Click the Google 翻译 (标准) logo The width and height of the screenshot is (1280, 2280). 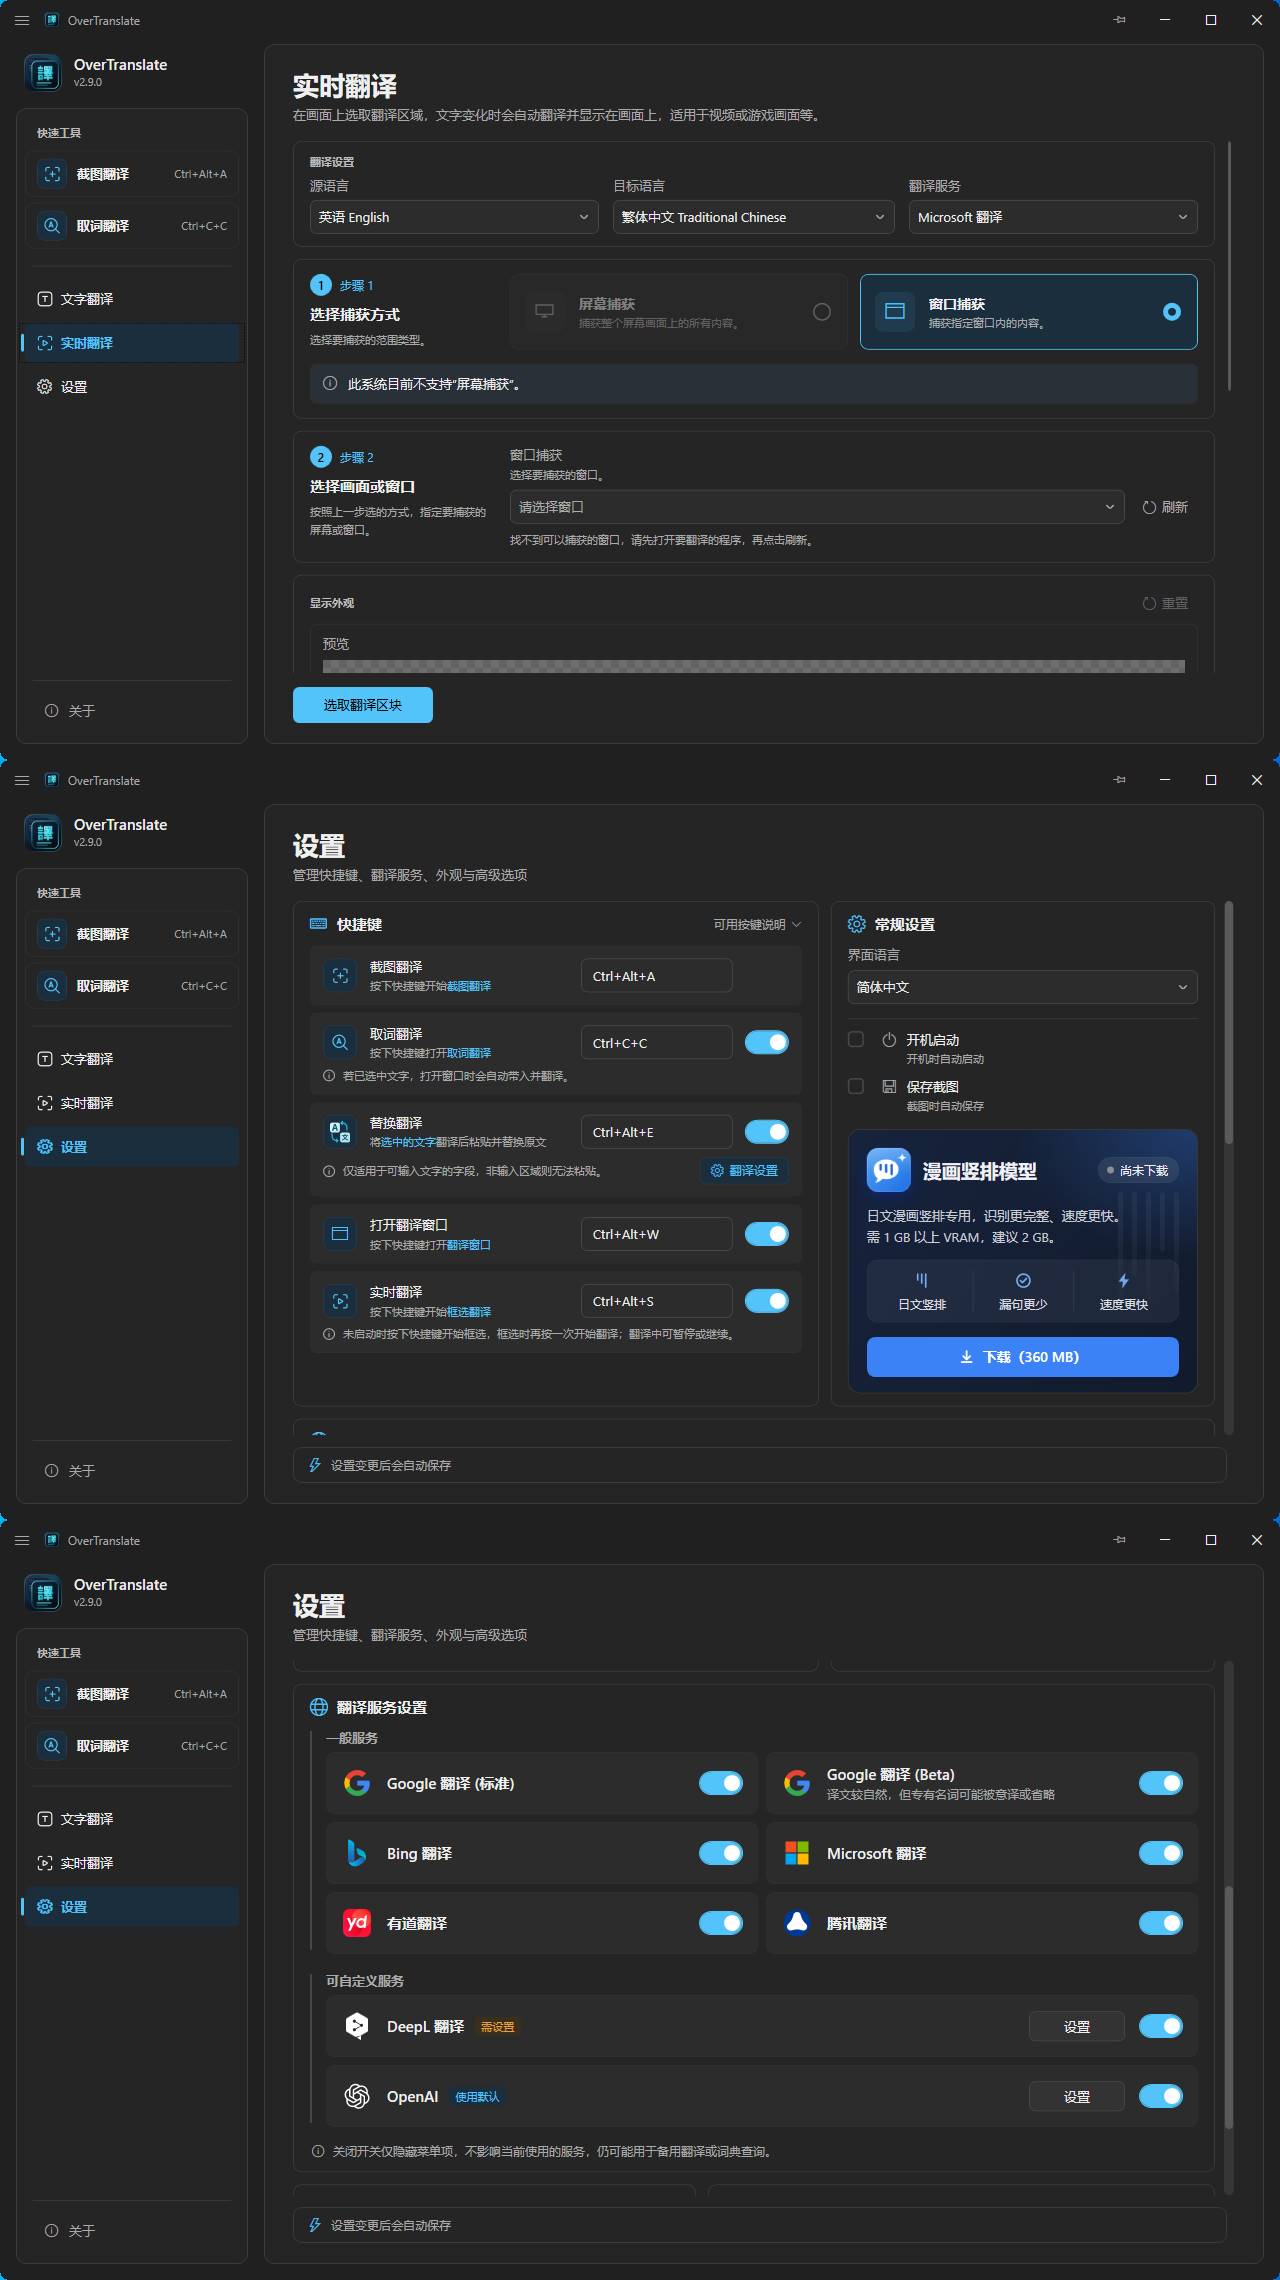pos(357,1783)
